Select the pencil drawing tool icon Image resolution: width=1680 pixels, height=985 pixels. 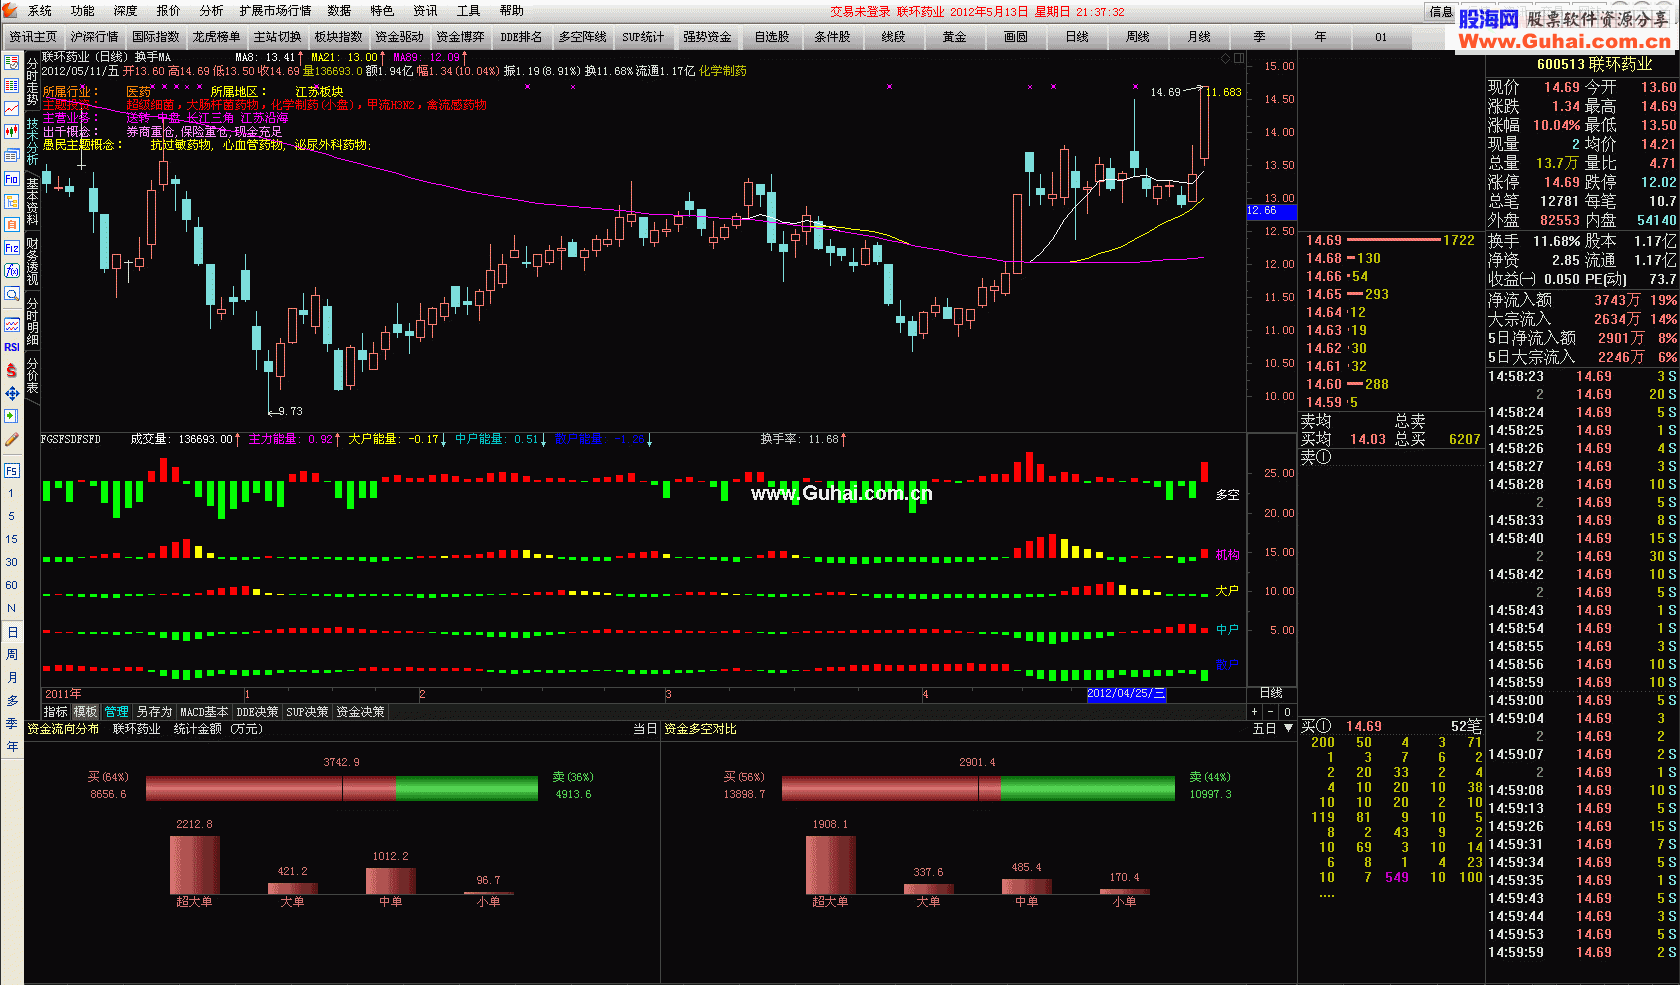pos(12,439)
